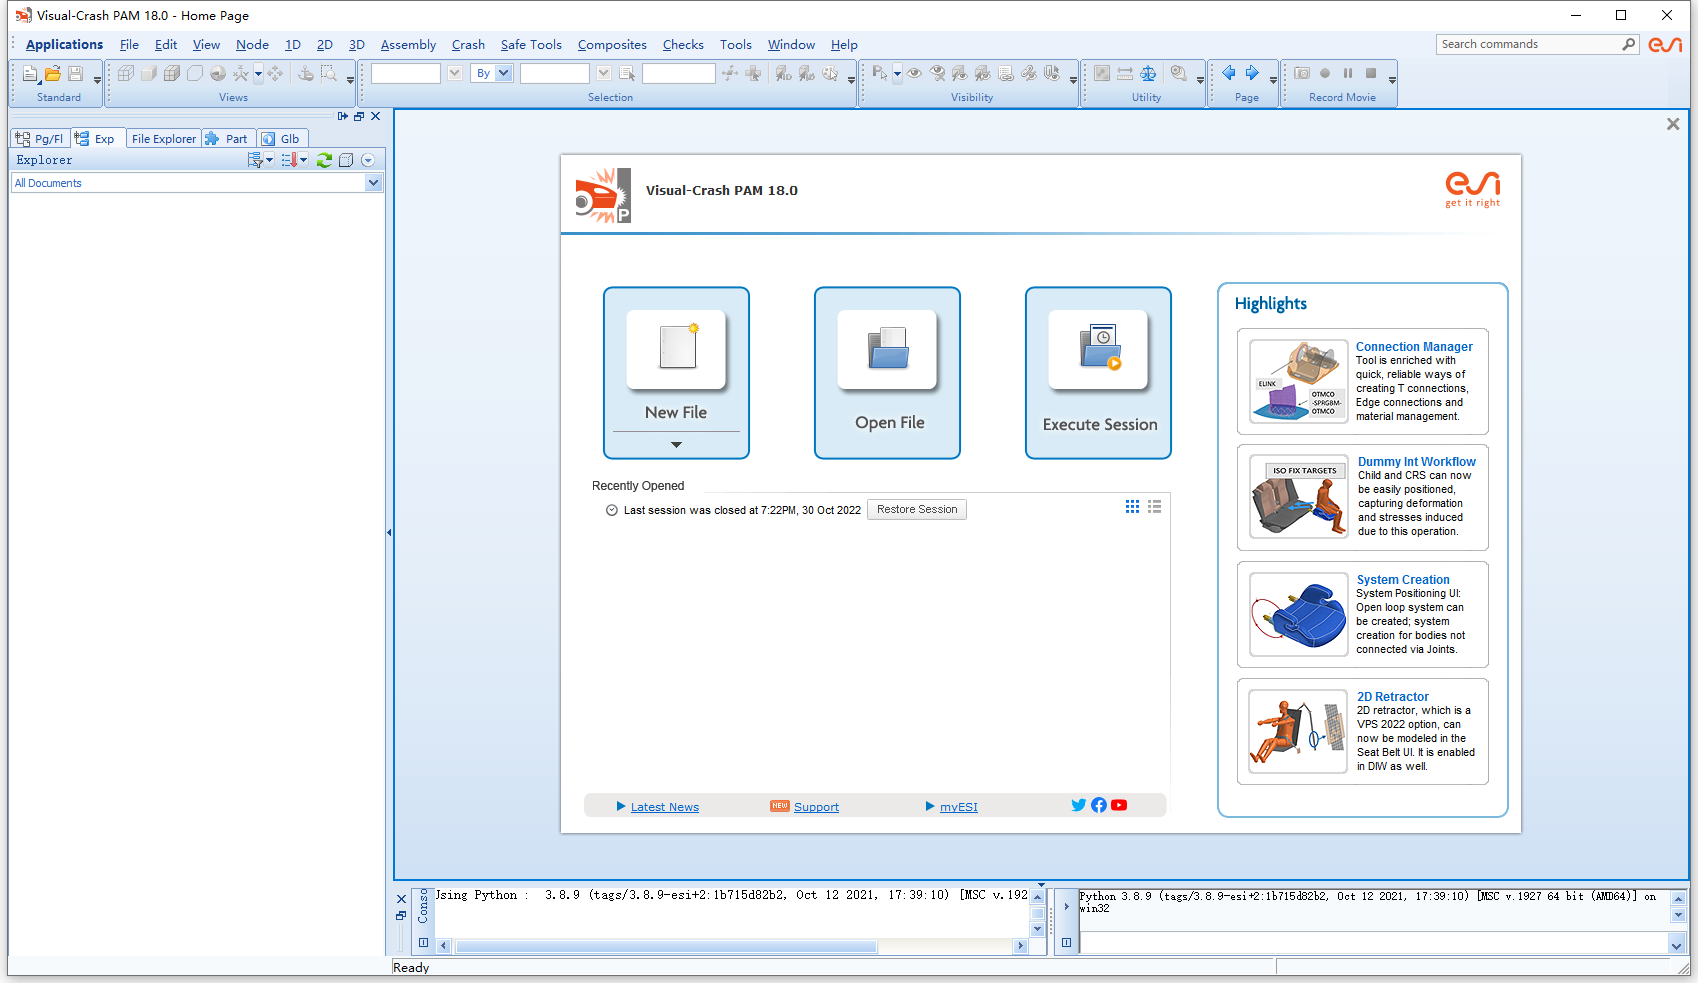Open the Assembly menu

pos(408,45)
